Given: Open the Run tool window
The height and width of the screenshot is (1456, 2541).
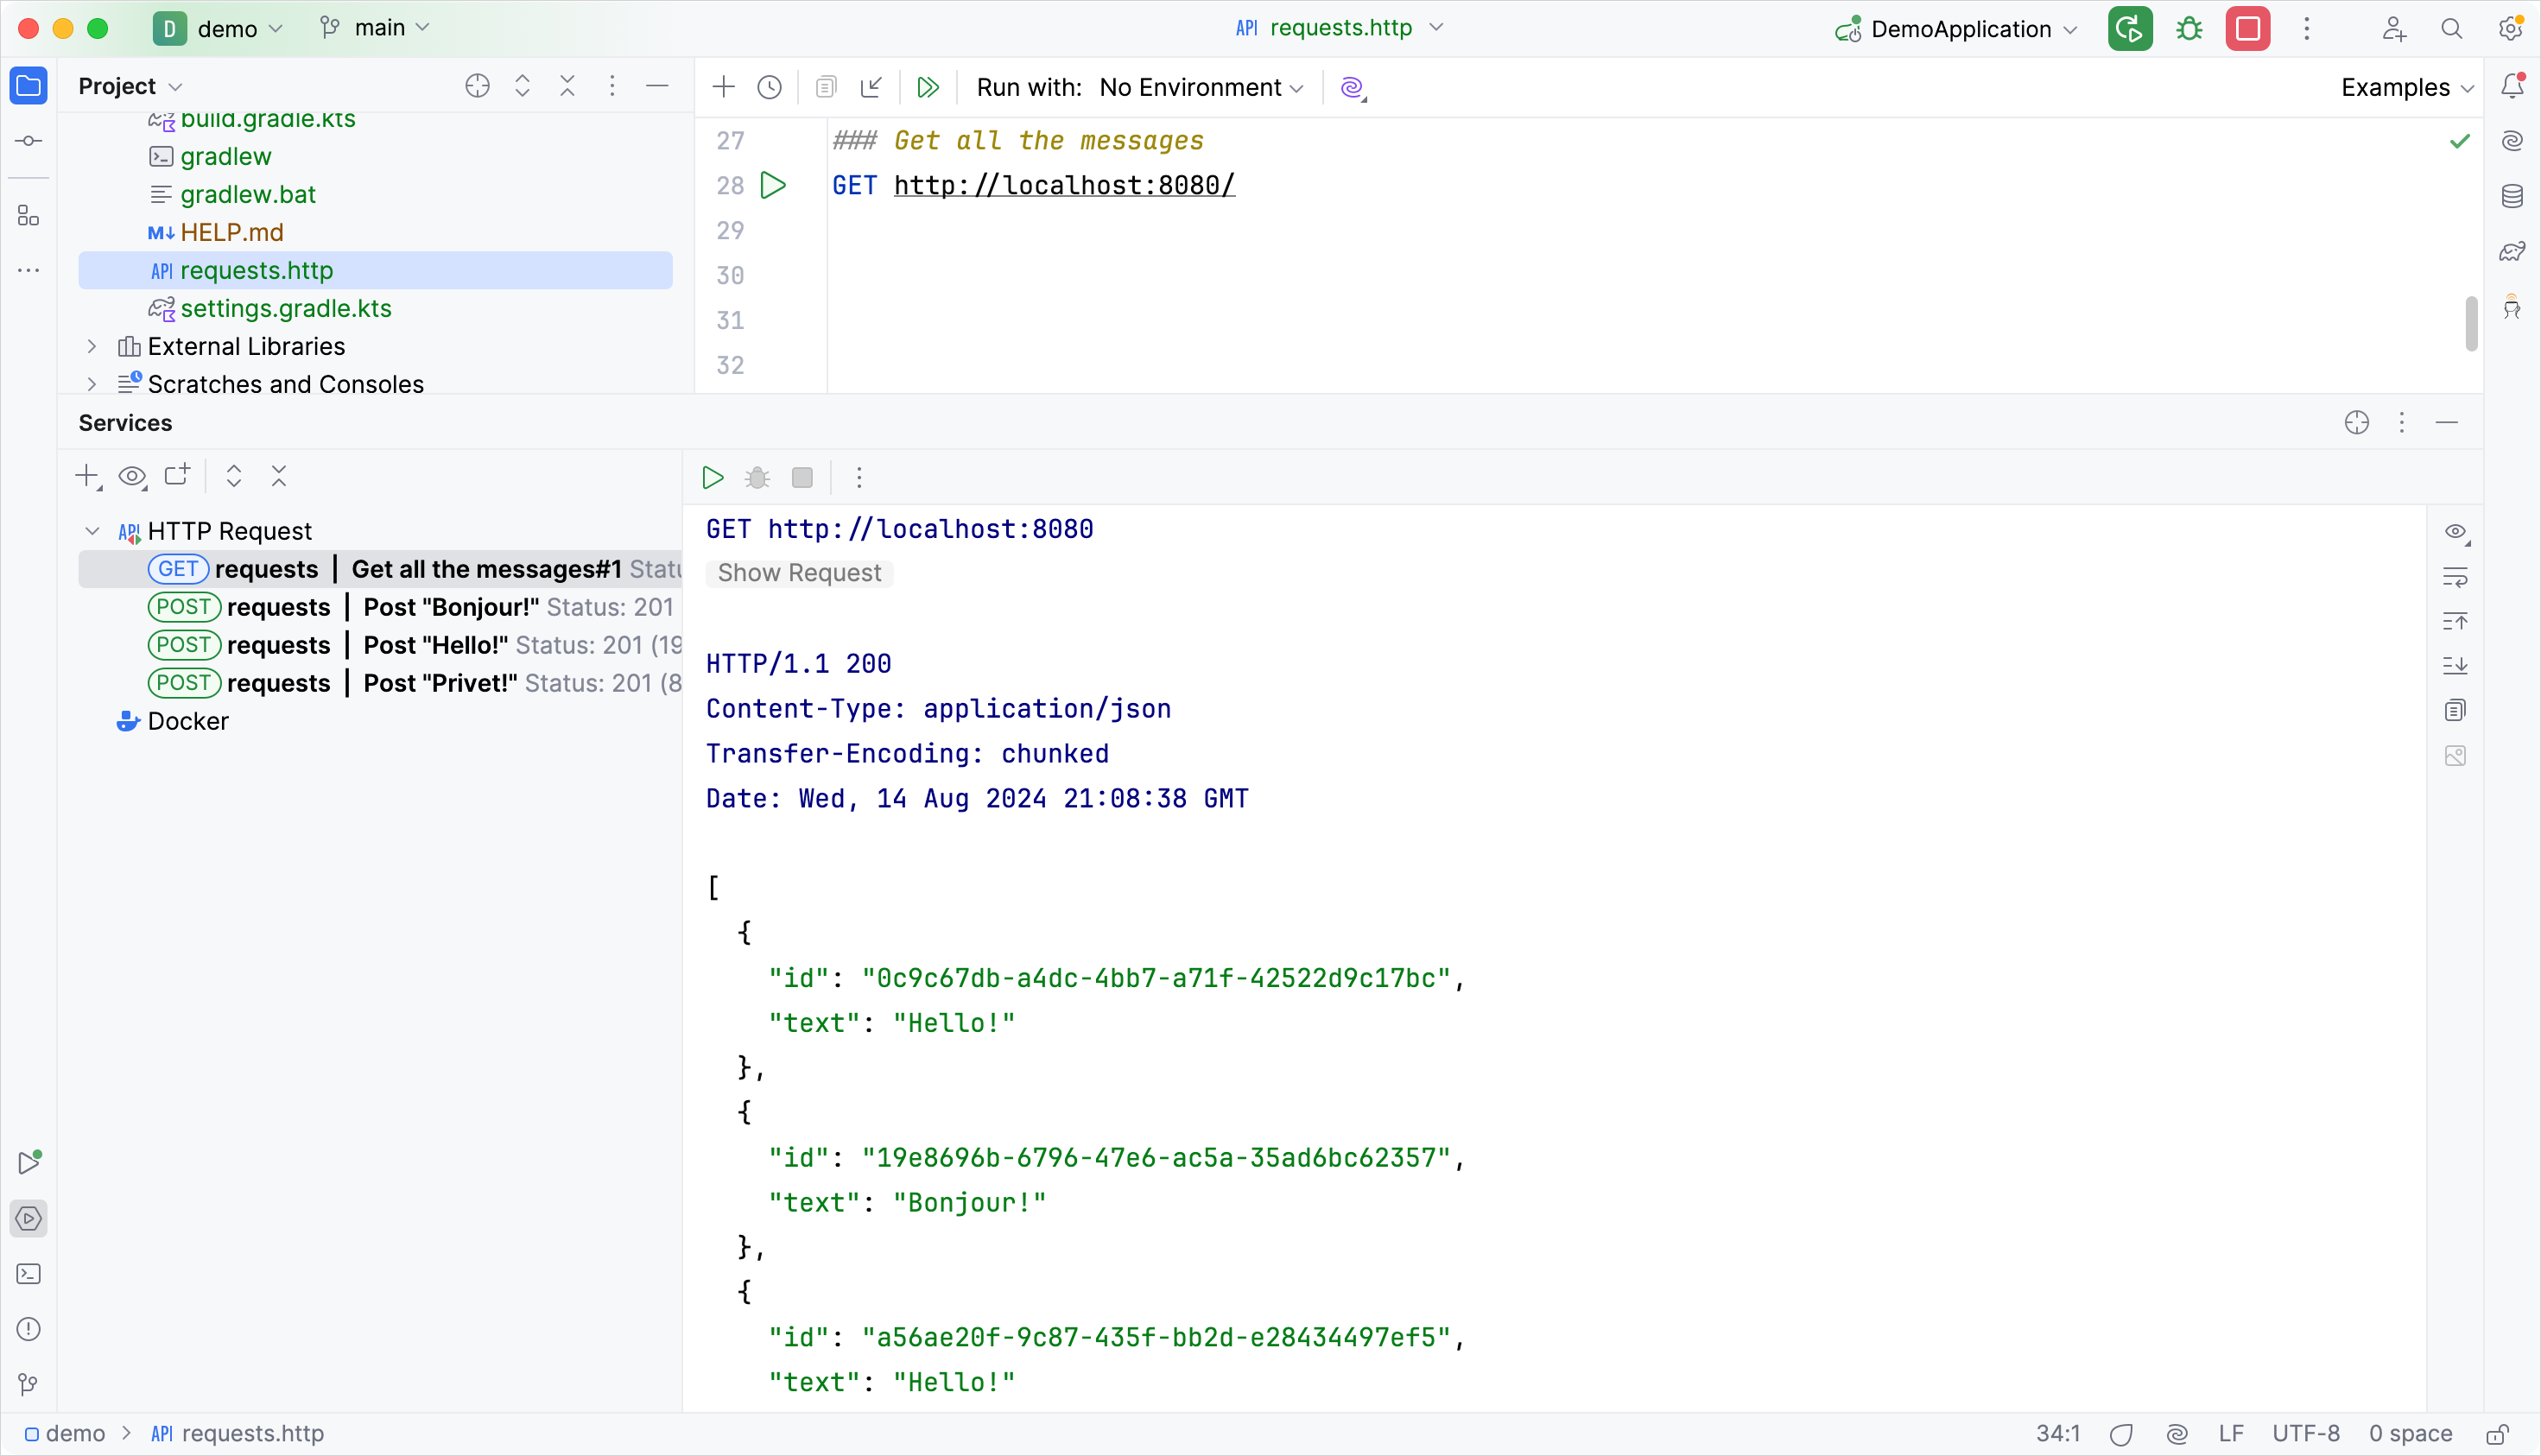Looking at the screenshot, I should [x=29, y=1162].
